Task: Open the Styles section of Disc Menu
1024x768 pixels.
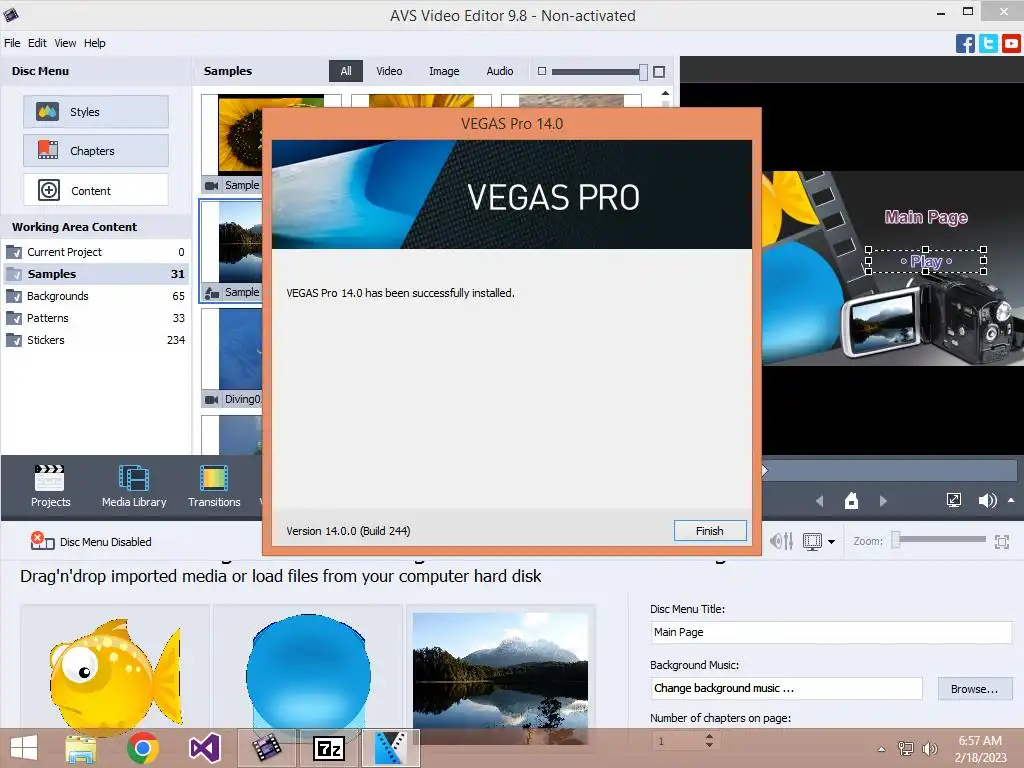Action: pyautogui.click(x=96, y=112)
